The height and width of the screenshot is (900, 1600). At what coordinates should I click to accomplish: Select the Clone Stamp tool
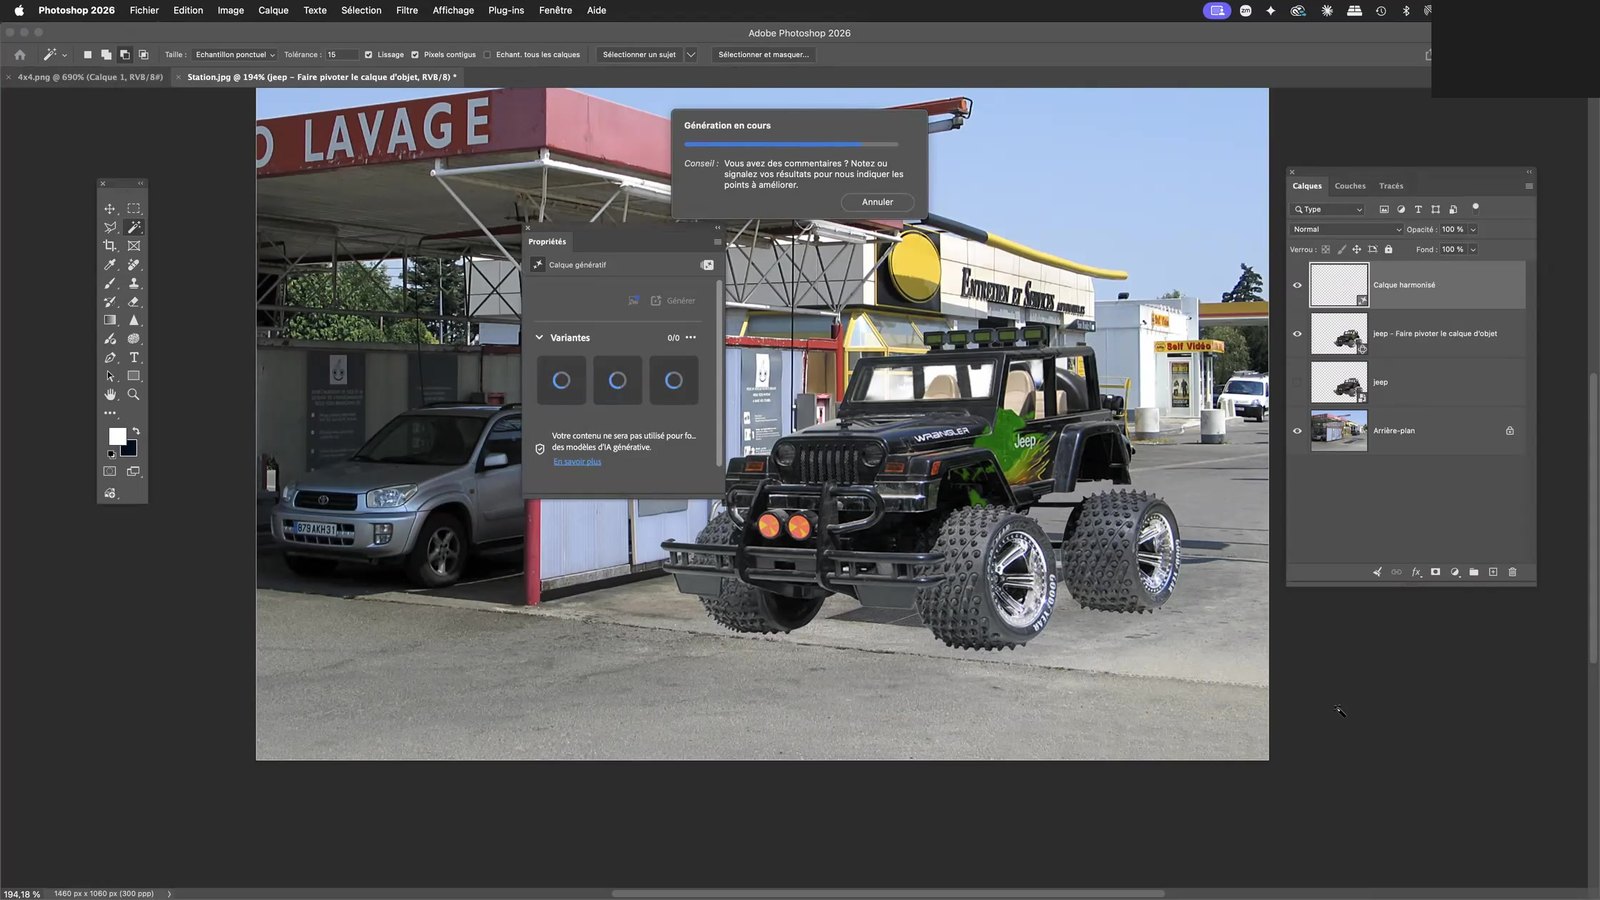(x=134, y=283)
